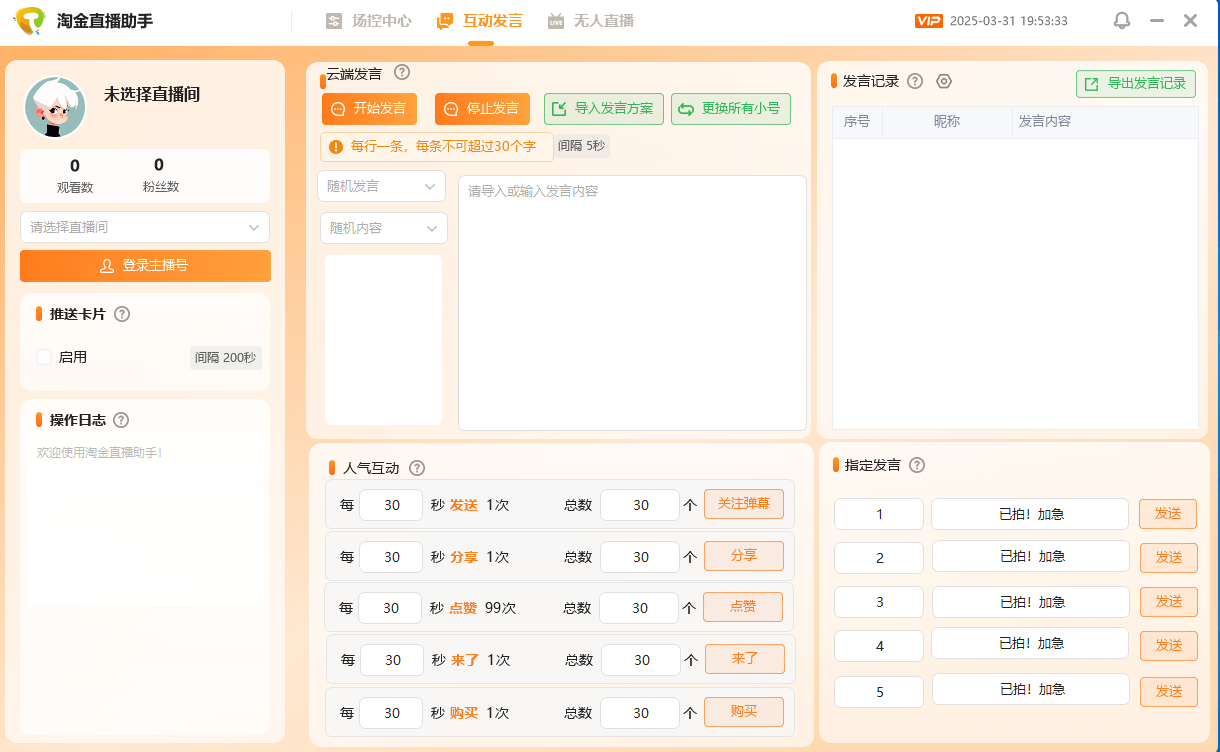Click the notification bell icon

point(1122,21)
